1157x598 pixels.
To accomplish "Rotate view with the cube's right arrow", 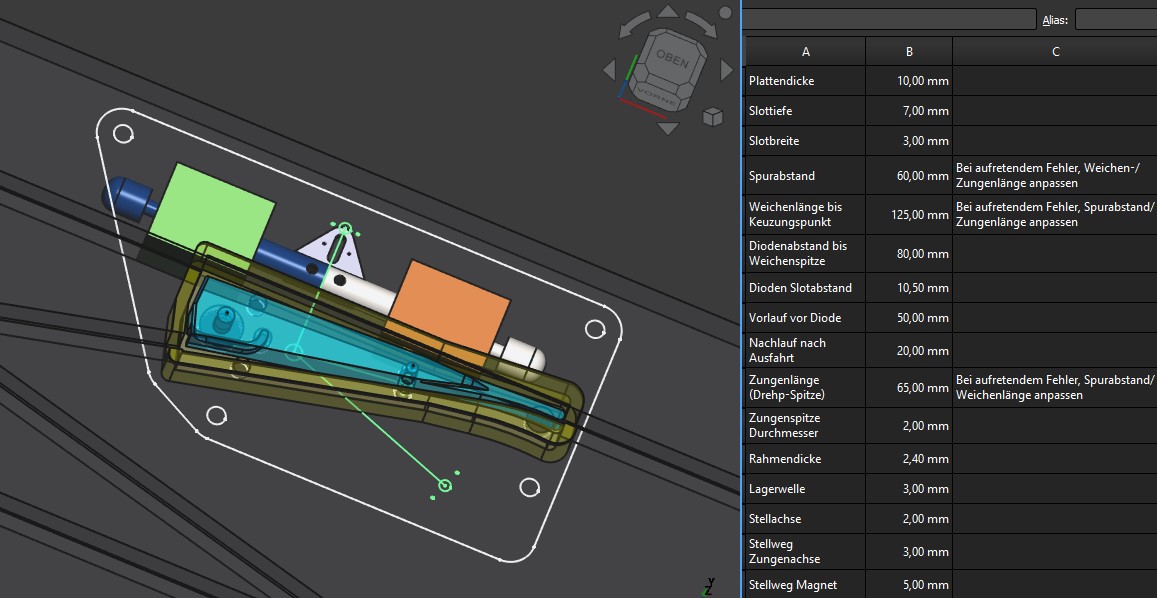I will click(x=727, y=69).
